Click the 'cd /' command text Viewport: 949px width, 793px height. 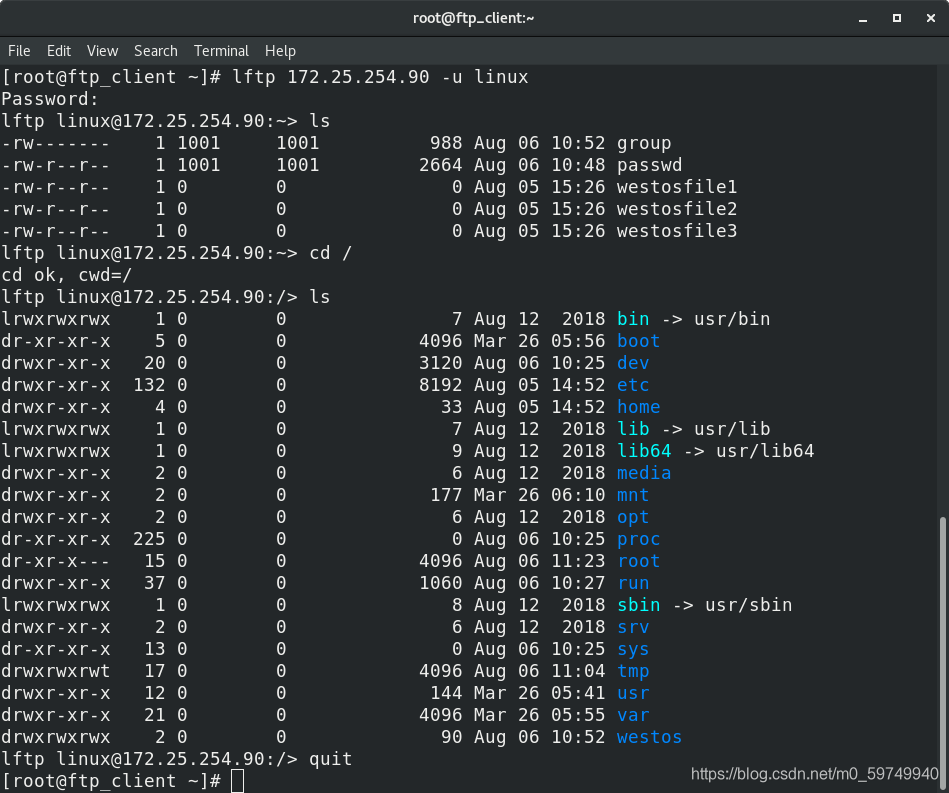click(x=330, y=252)
